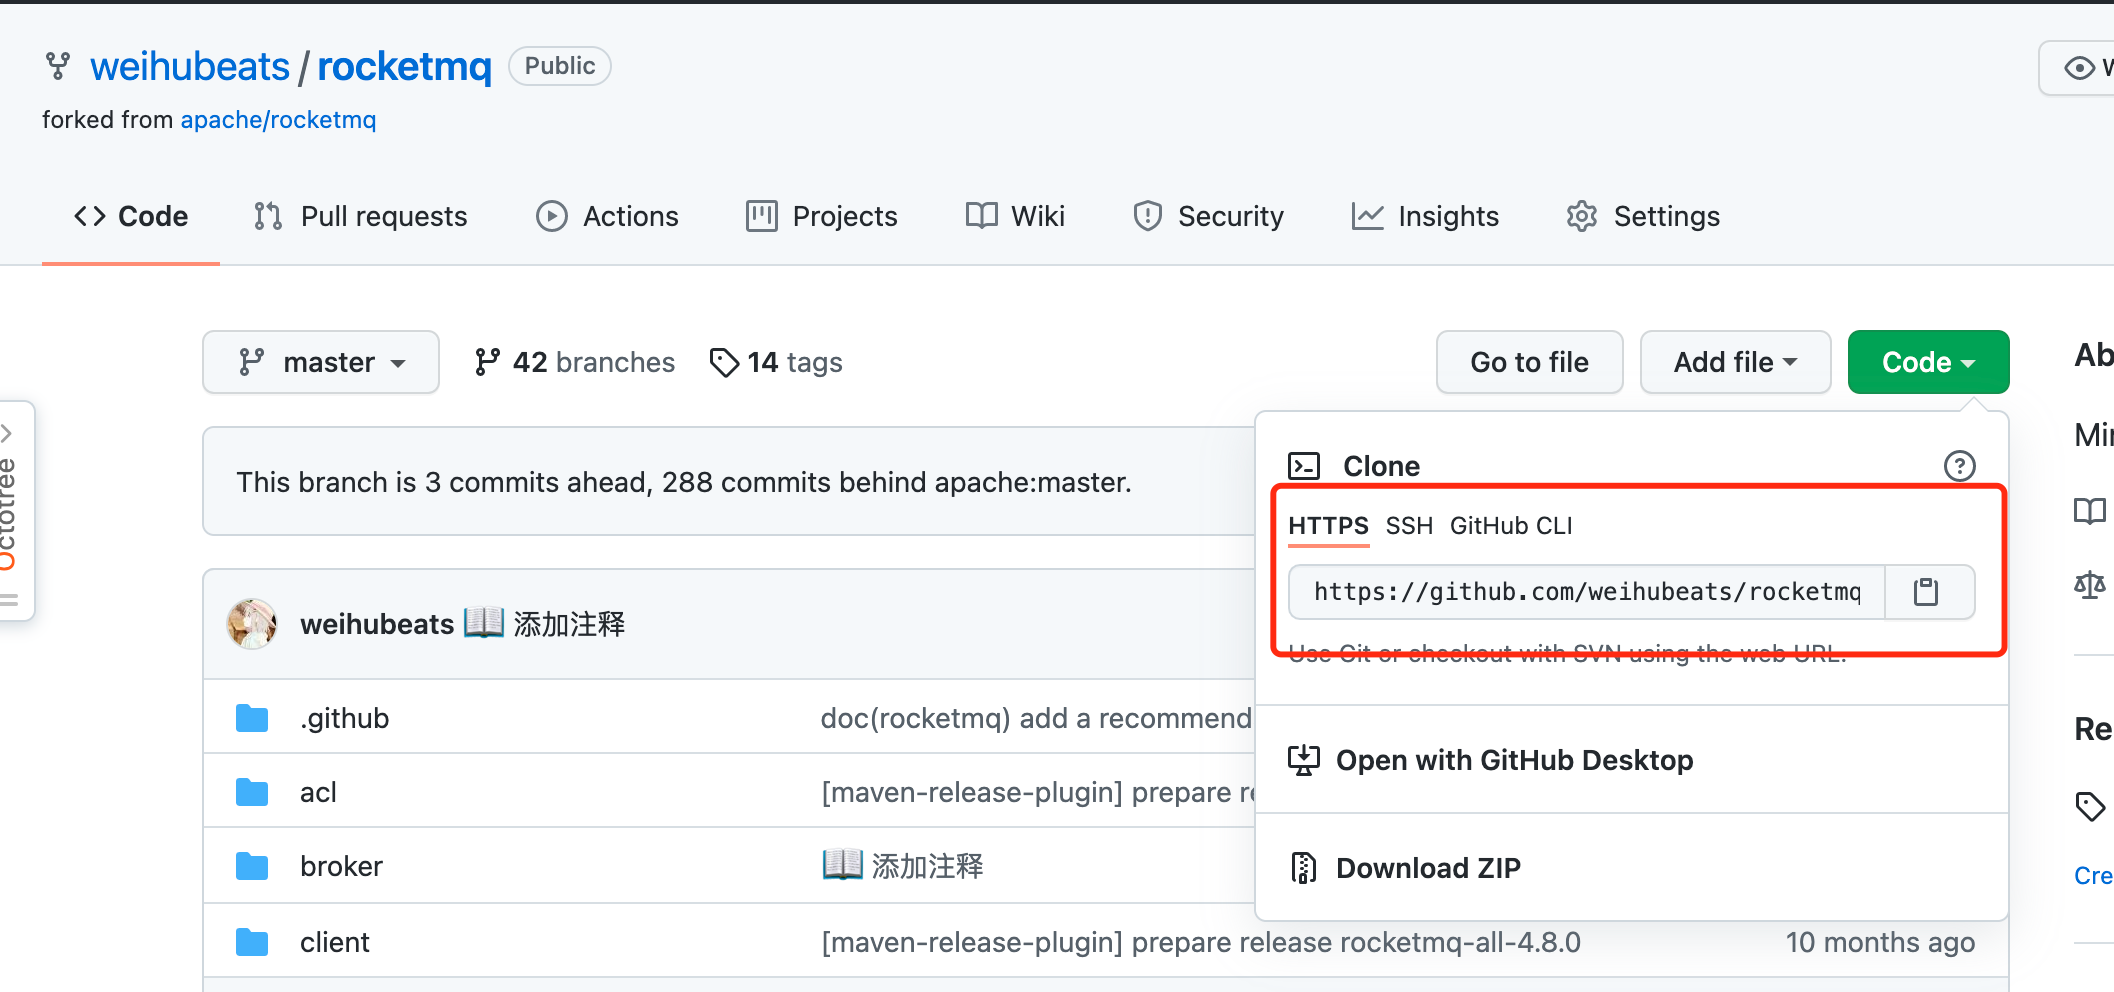Open the Wiki tab
Screen dimensions: 2114x992
(x=1015, y=216)
